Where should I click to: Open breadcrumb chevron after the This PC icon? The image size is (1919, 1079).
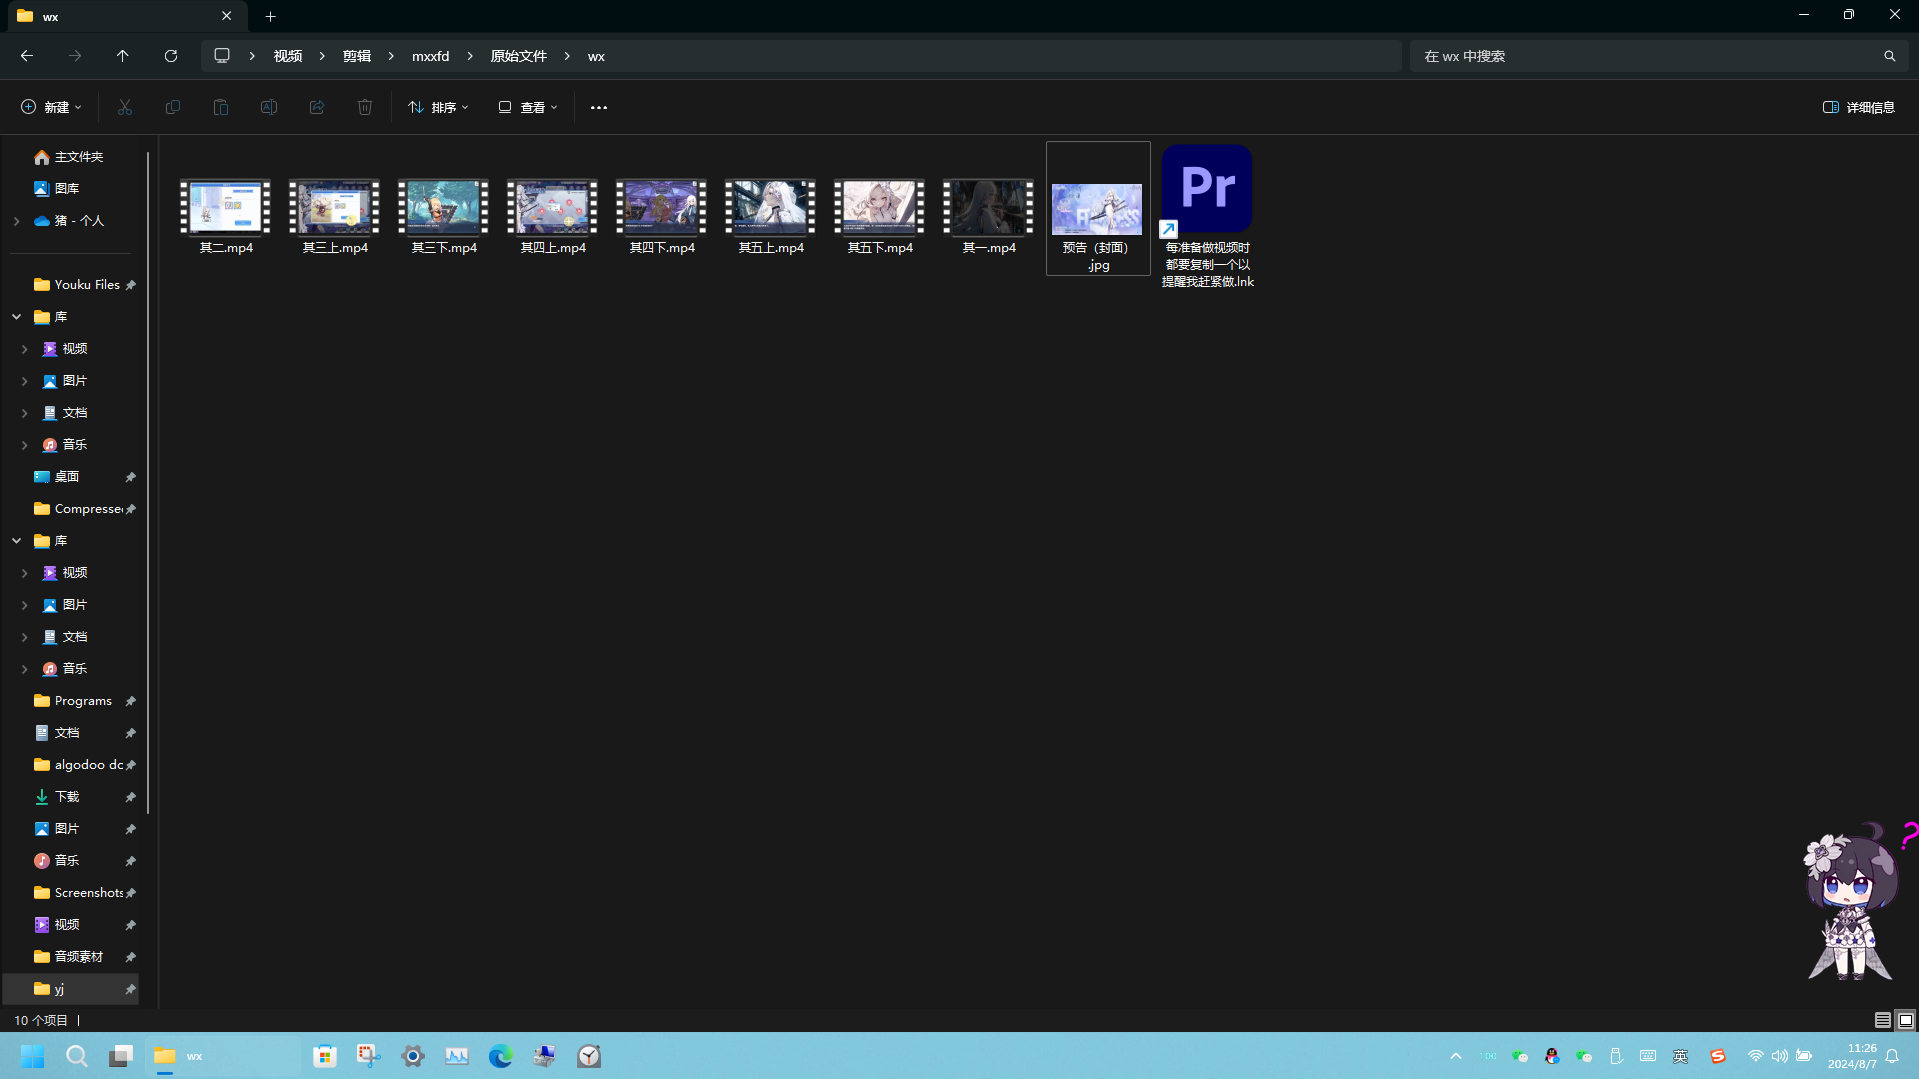252,56
